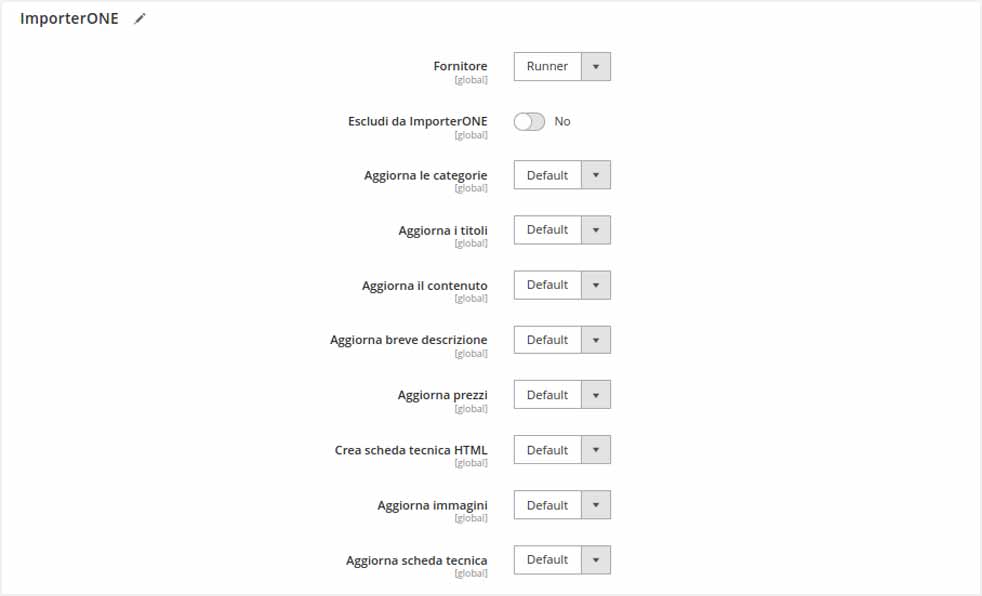Expand the Crea scheda tecnica HTML dropdown
Viewport: 982px width, 596px height.
pos(562,450)
